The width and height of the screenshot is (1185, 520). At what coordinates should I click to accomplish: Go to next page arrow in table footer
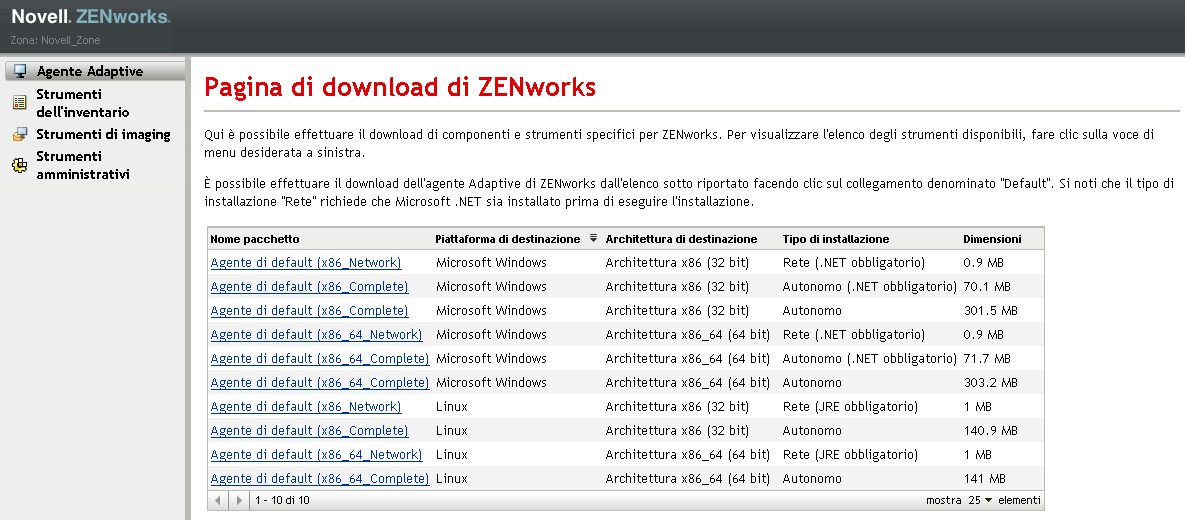tap(239, 500)
